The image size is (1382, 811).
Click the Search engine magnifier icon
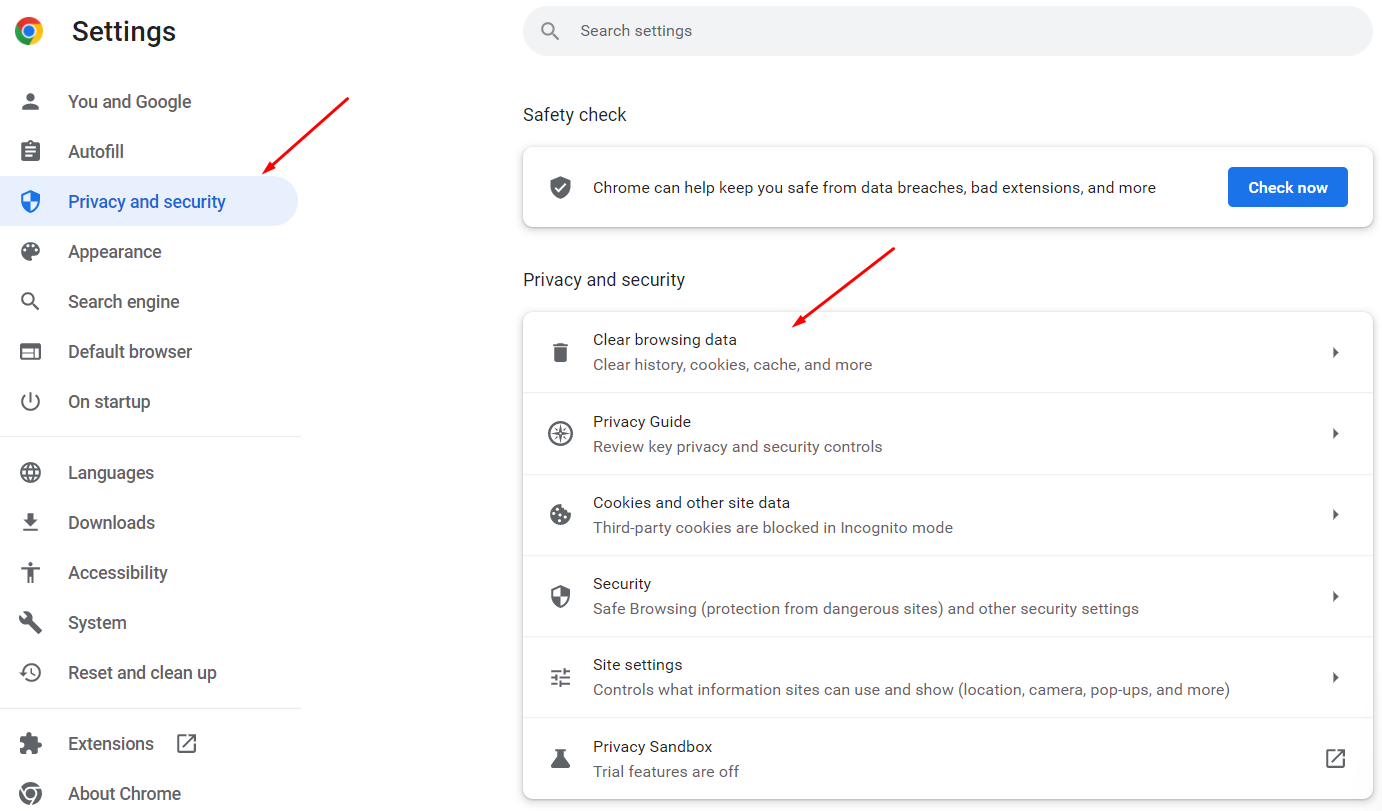tap(30, 301)
